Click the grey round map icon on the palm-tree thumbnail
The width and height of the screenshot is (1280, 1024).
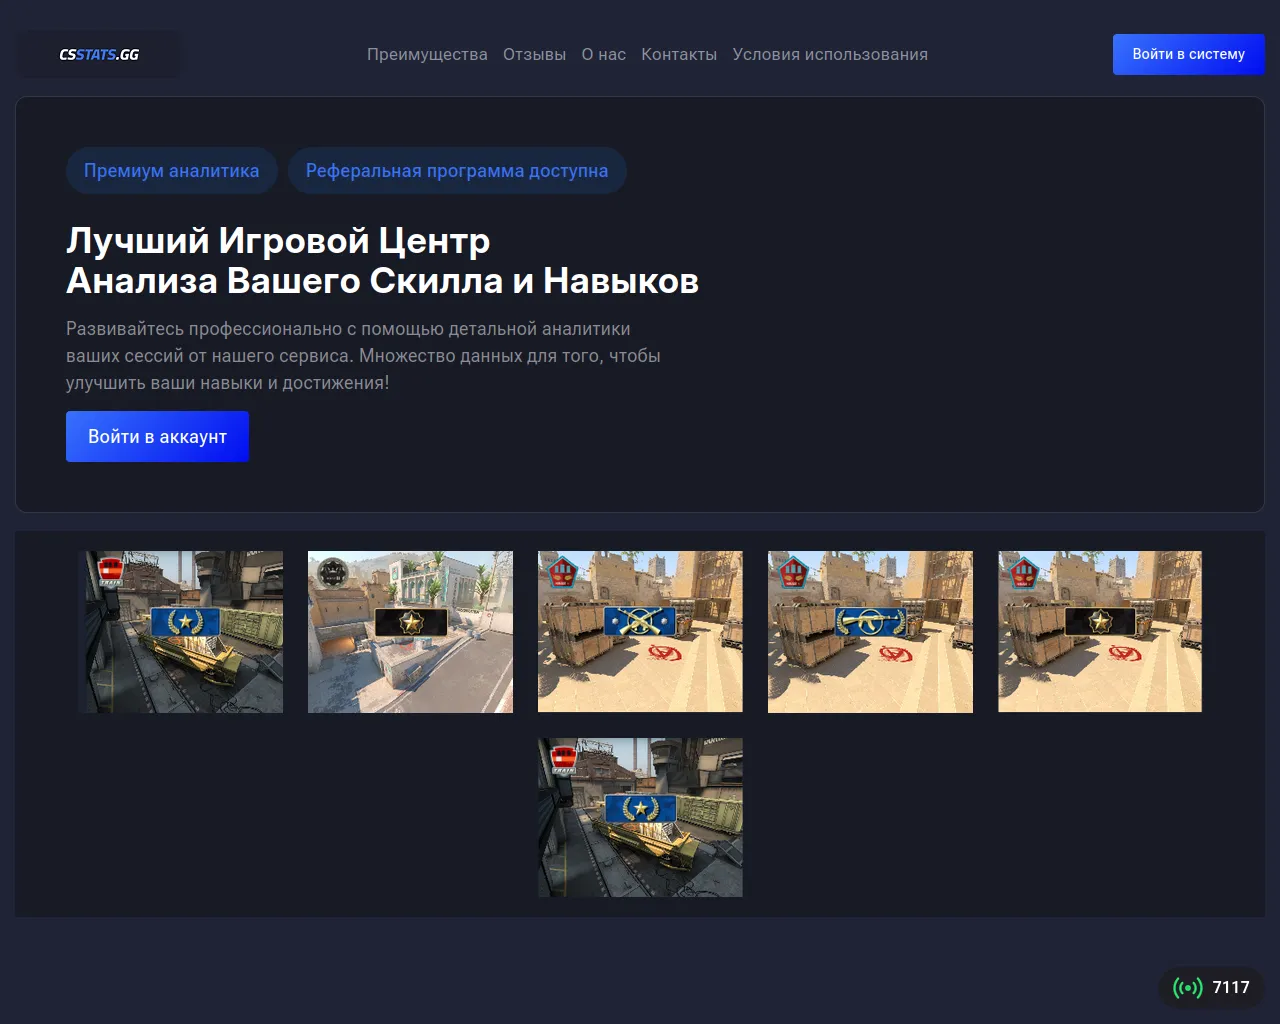[x=332, y=573]
